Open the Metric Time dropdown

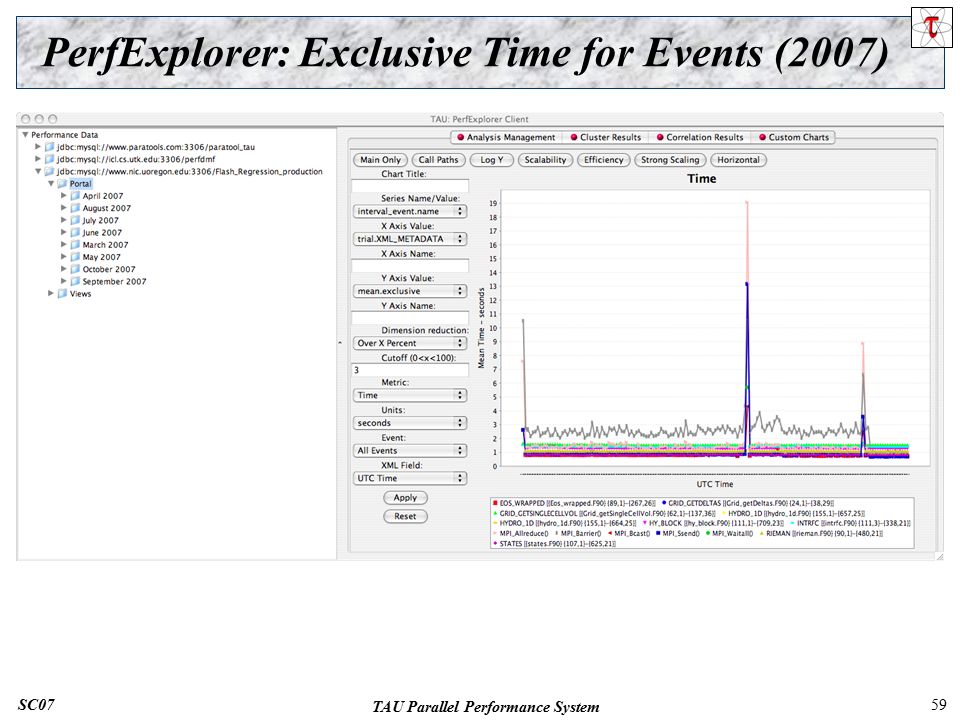(410, 396)
